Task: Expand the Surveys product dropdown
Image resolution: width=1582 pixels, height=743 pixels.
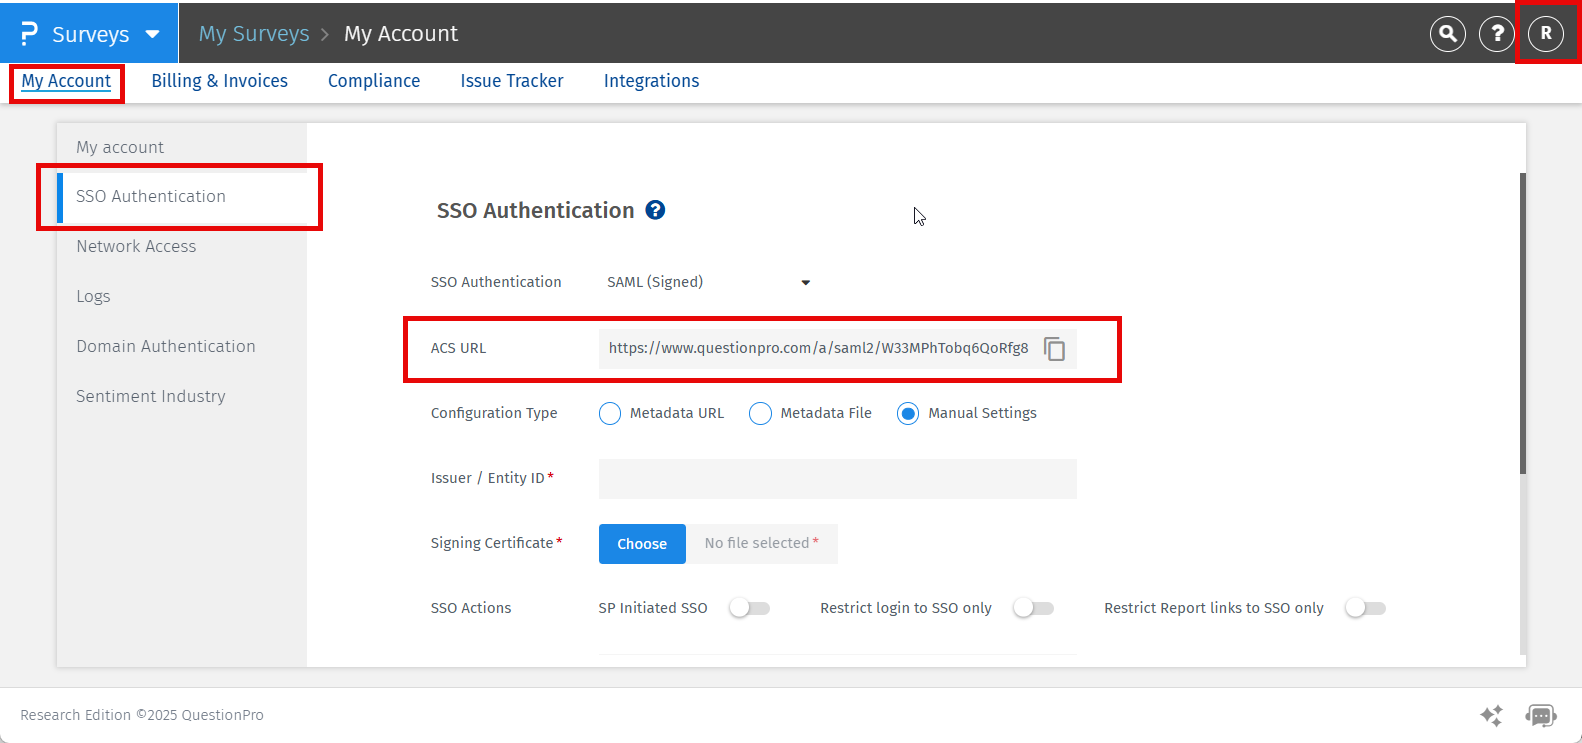Action: pos(152,34)
